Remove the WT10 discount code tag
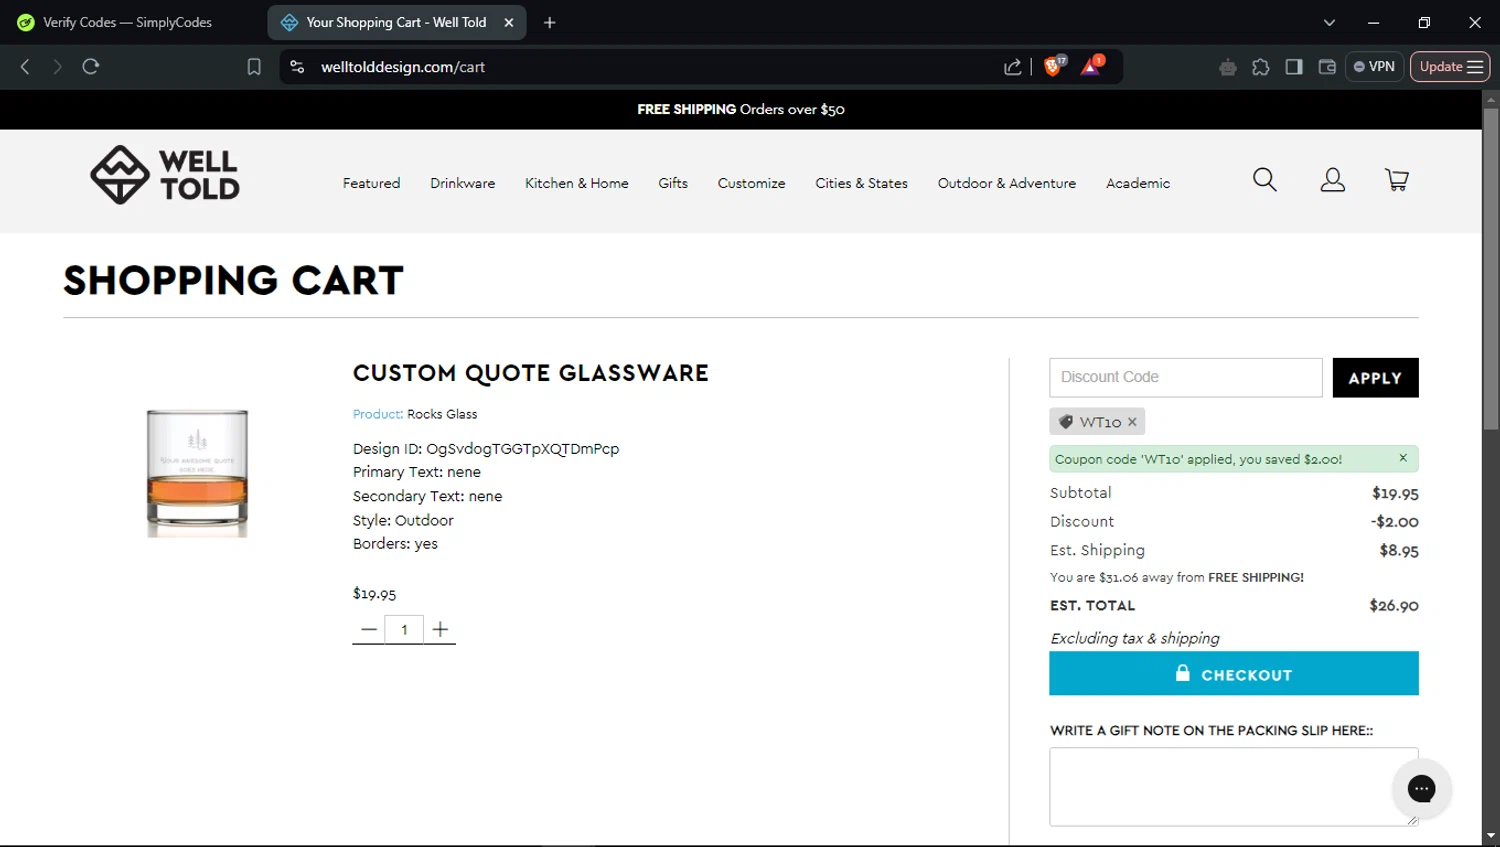Image resolution: width=1500 pixels, height=847 pixels. (1132, 422)
